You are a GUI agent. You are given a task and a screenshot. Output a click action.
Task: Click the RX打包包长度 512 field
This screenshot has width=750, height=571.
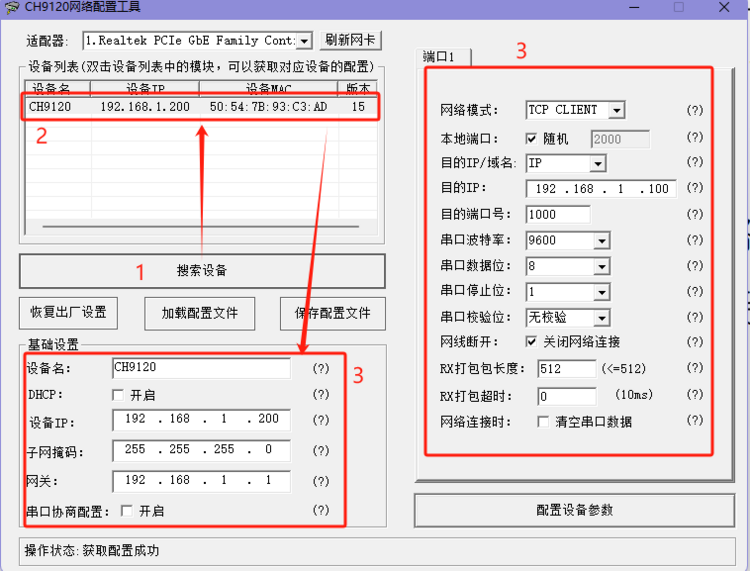click(x=567, y=369)
